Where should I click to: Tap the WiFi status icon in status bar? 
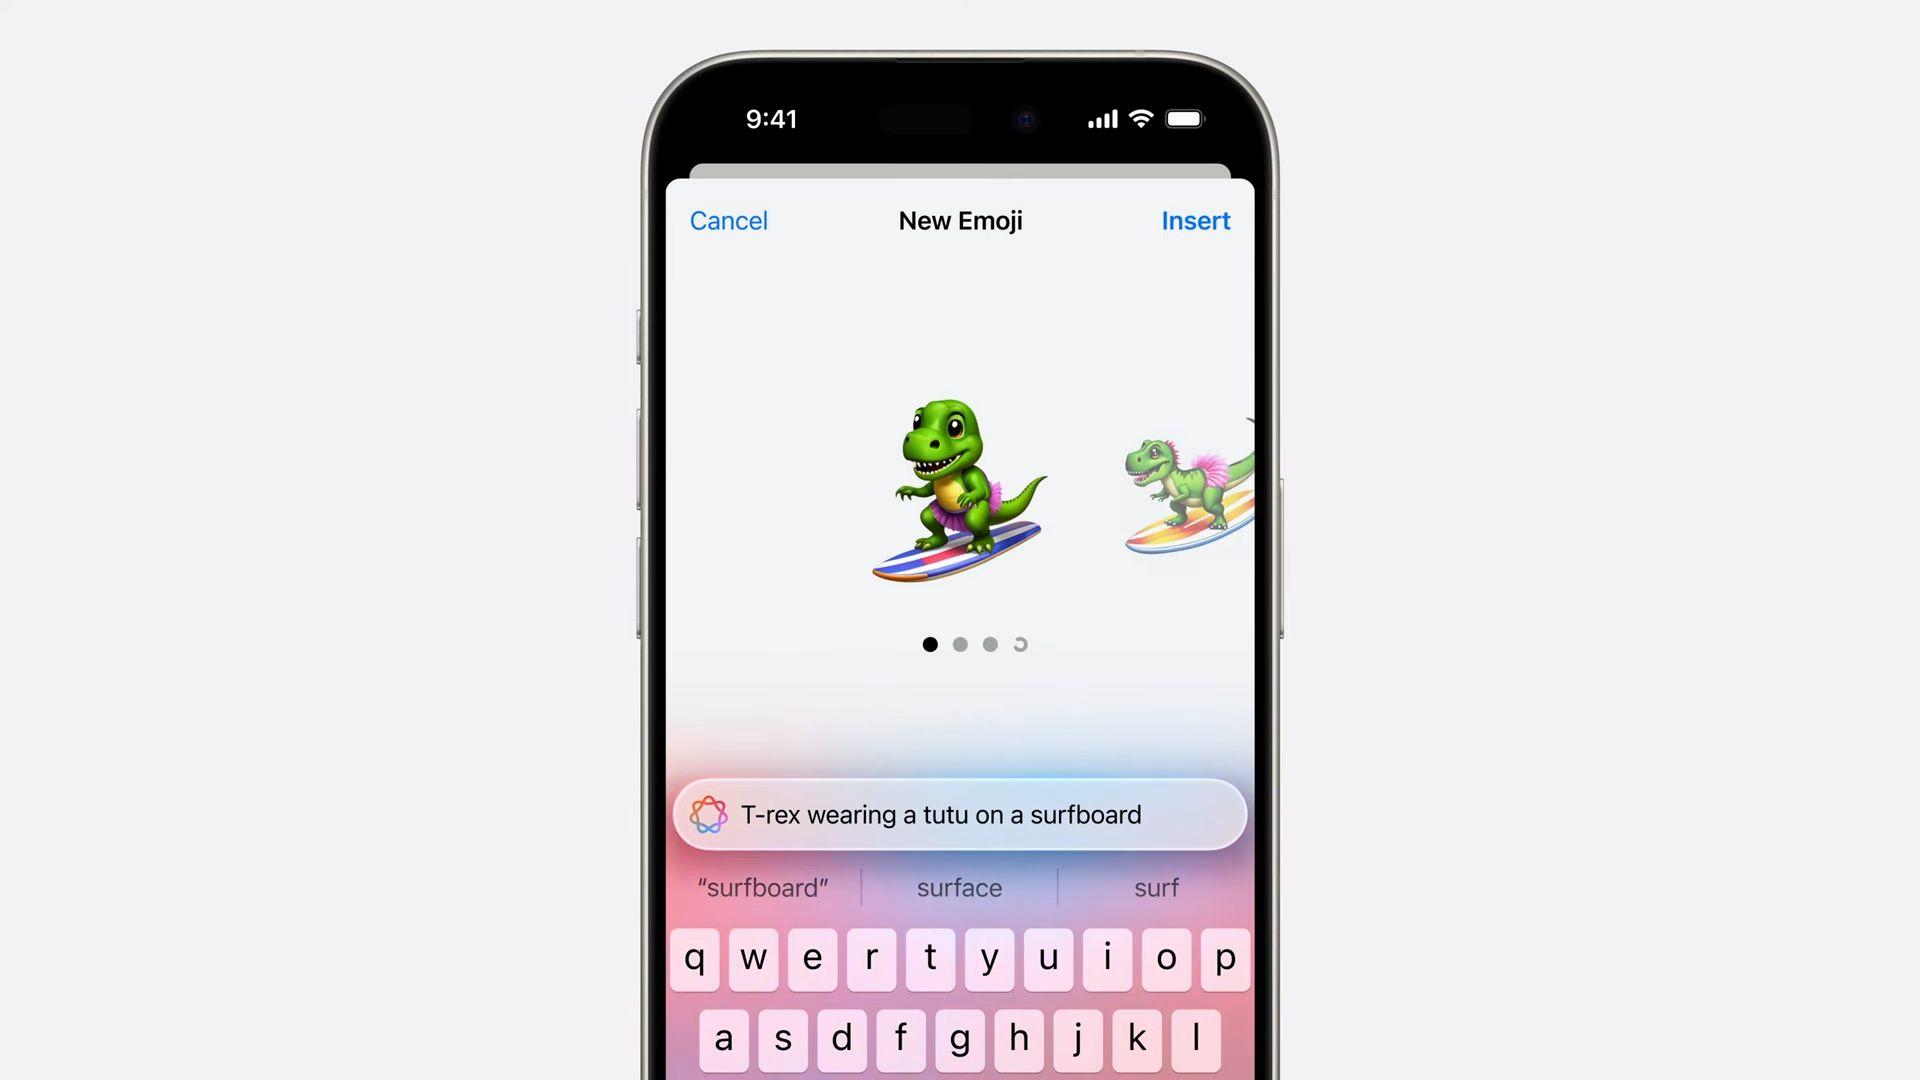[1138, 117]
